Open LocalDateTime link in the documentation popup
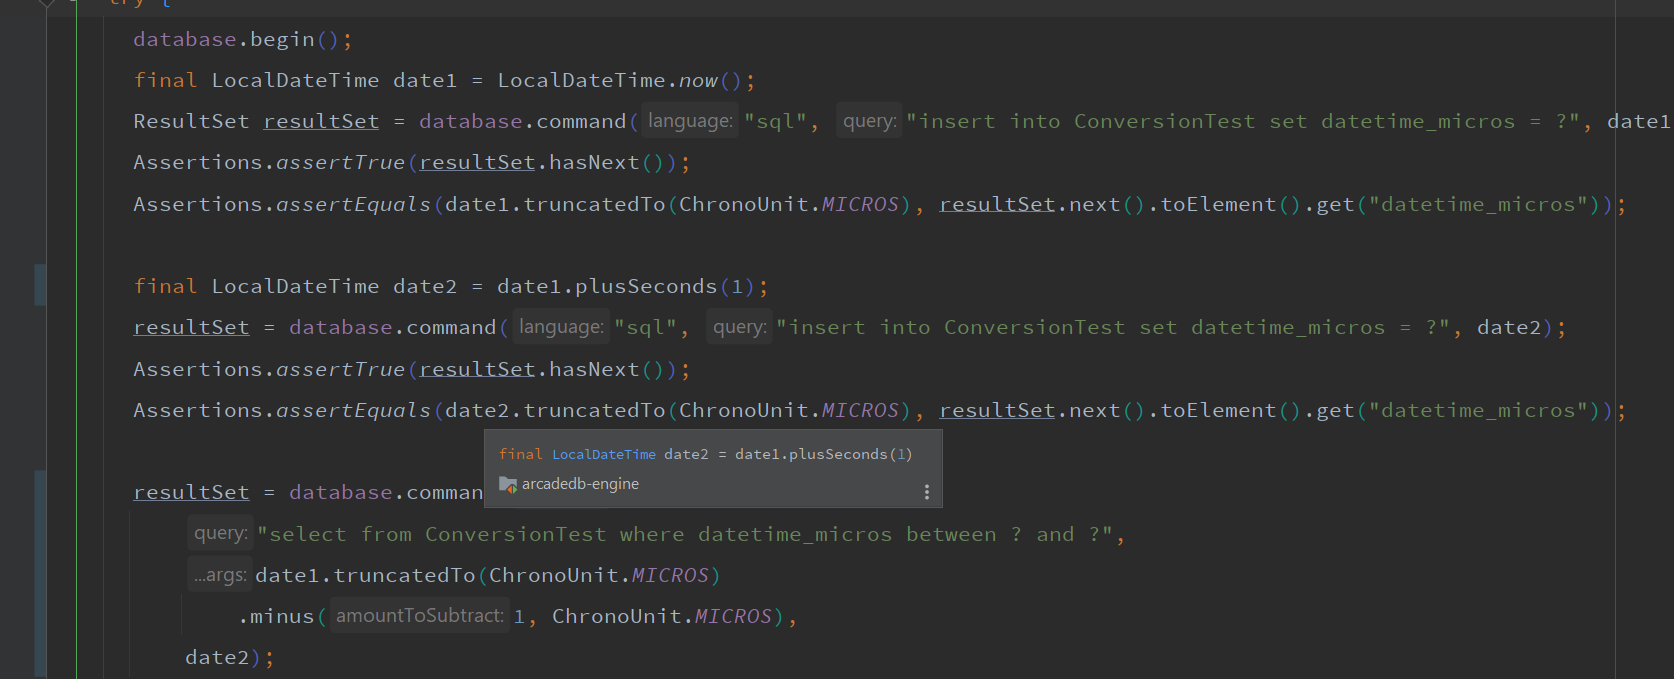Viewport: 1674px width, 679px height. tap(604, 454)
